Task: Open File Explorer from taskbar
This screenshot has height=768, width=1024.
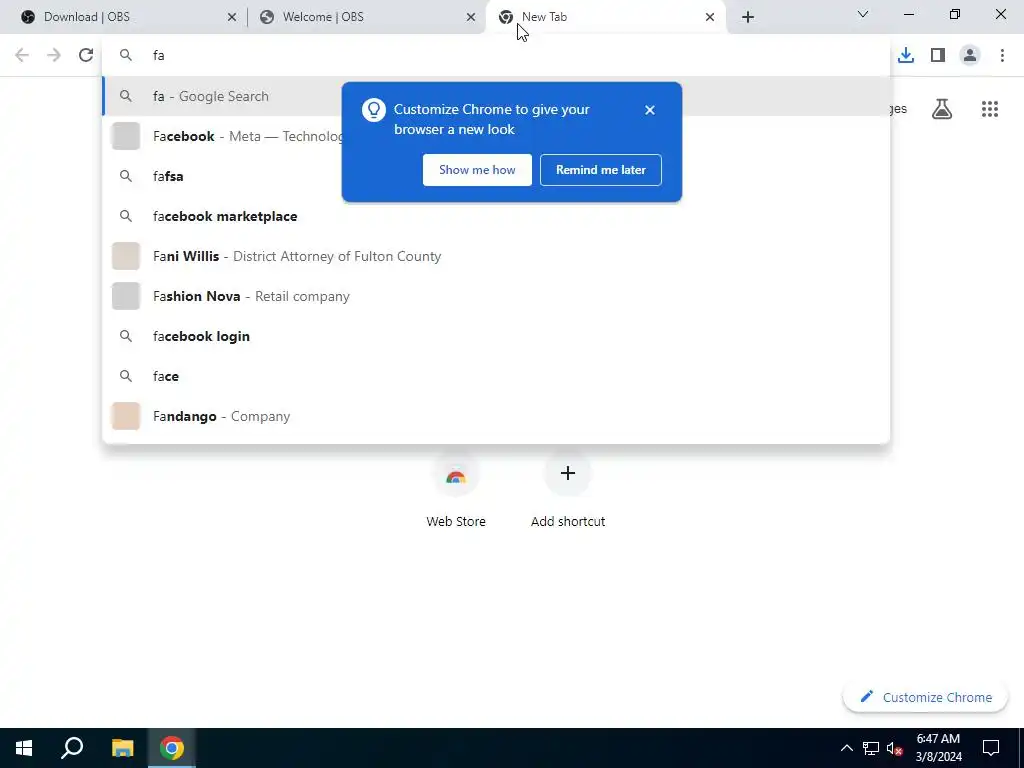Action: pyautogui.click(x=122, y=748)
